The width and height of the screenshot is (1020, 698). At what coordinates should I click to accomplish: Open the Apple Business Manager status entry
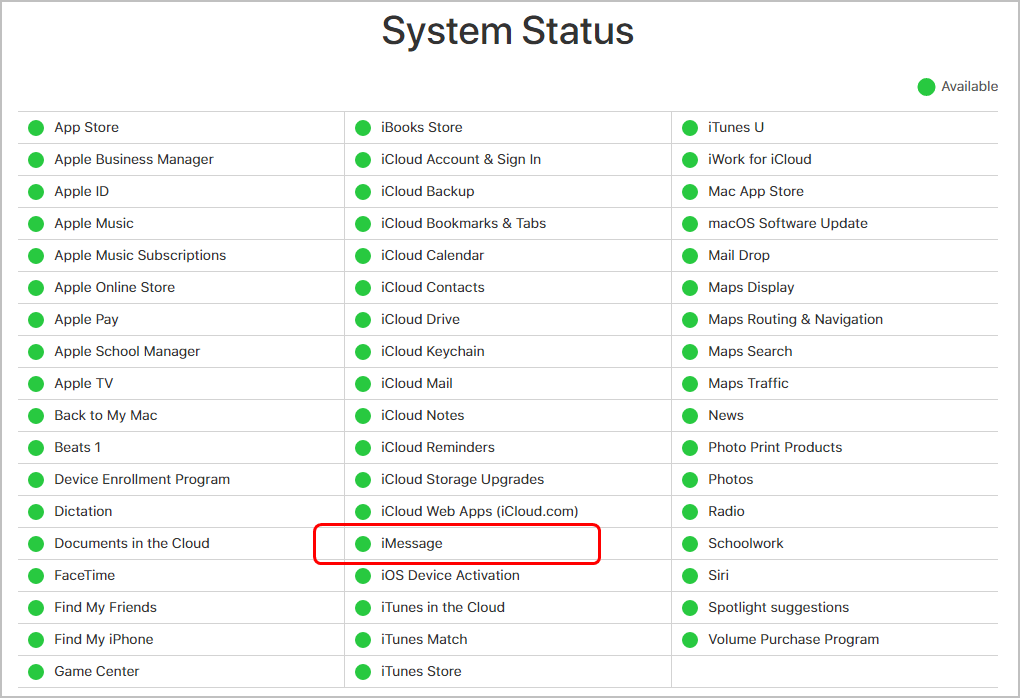134,159
